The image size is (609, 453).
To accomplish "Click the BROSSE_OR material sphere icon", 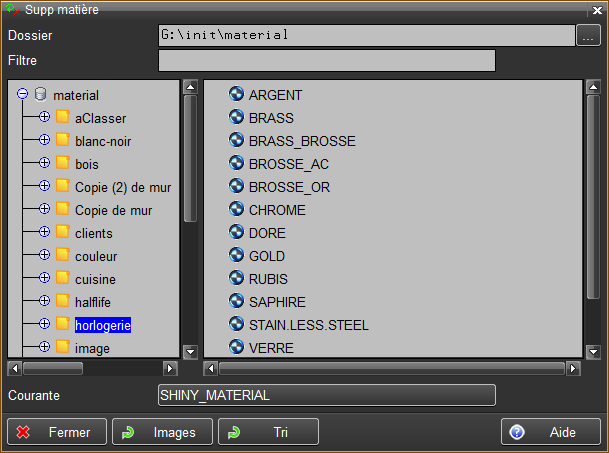I will (x=236, y=186).
